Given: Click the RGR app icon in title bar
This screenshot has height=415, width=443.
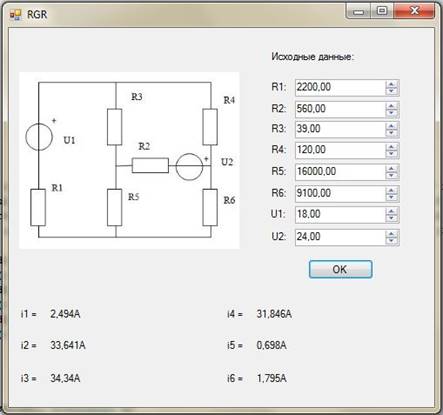Looking at the screenshot, I should [15, 14].
